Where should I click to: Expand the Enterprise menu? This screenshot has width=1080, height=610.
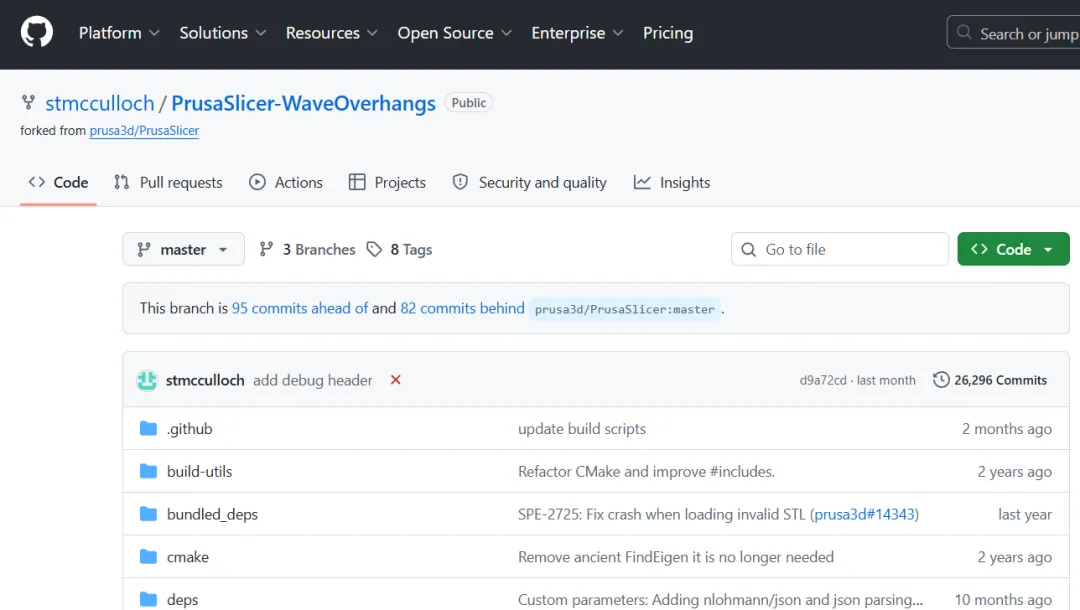coord(577,33)
